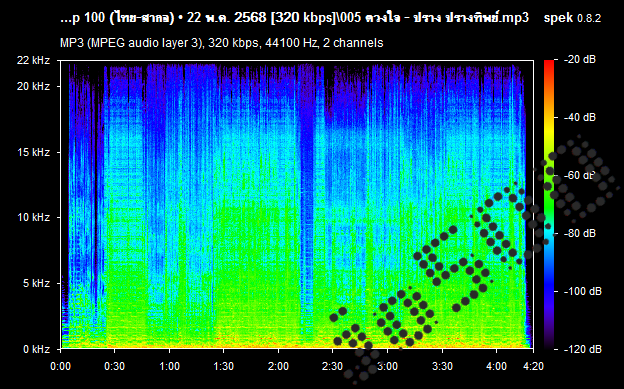Click the "-40 dB" scale label
This screenshot has width=624, height=389.
(580, 117)
